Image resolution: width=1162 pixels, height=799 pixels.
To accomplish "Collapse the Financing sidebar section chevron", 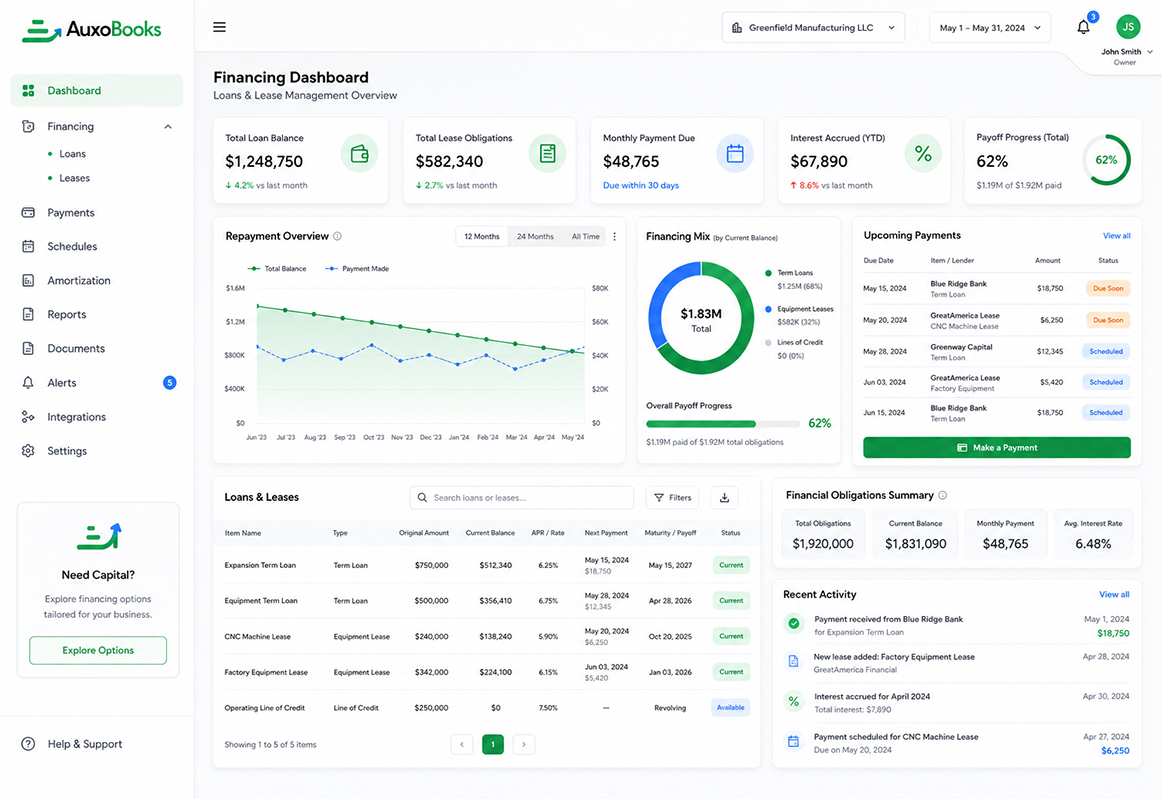I will point(168,127).
